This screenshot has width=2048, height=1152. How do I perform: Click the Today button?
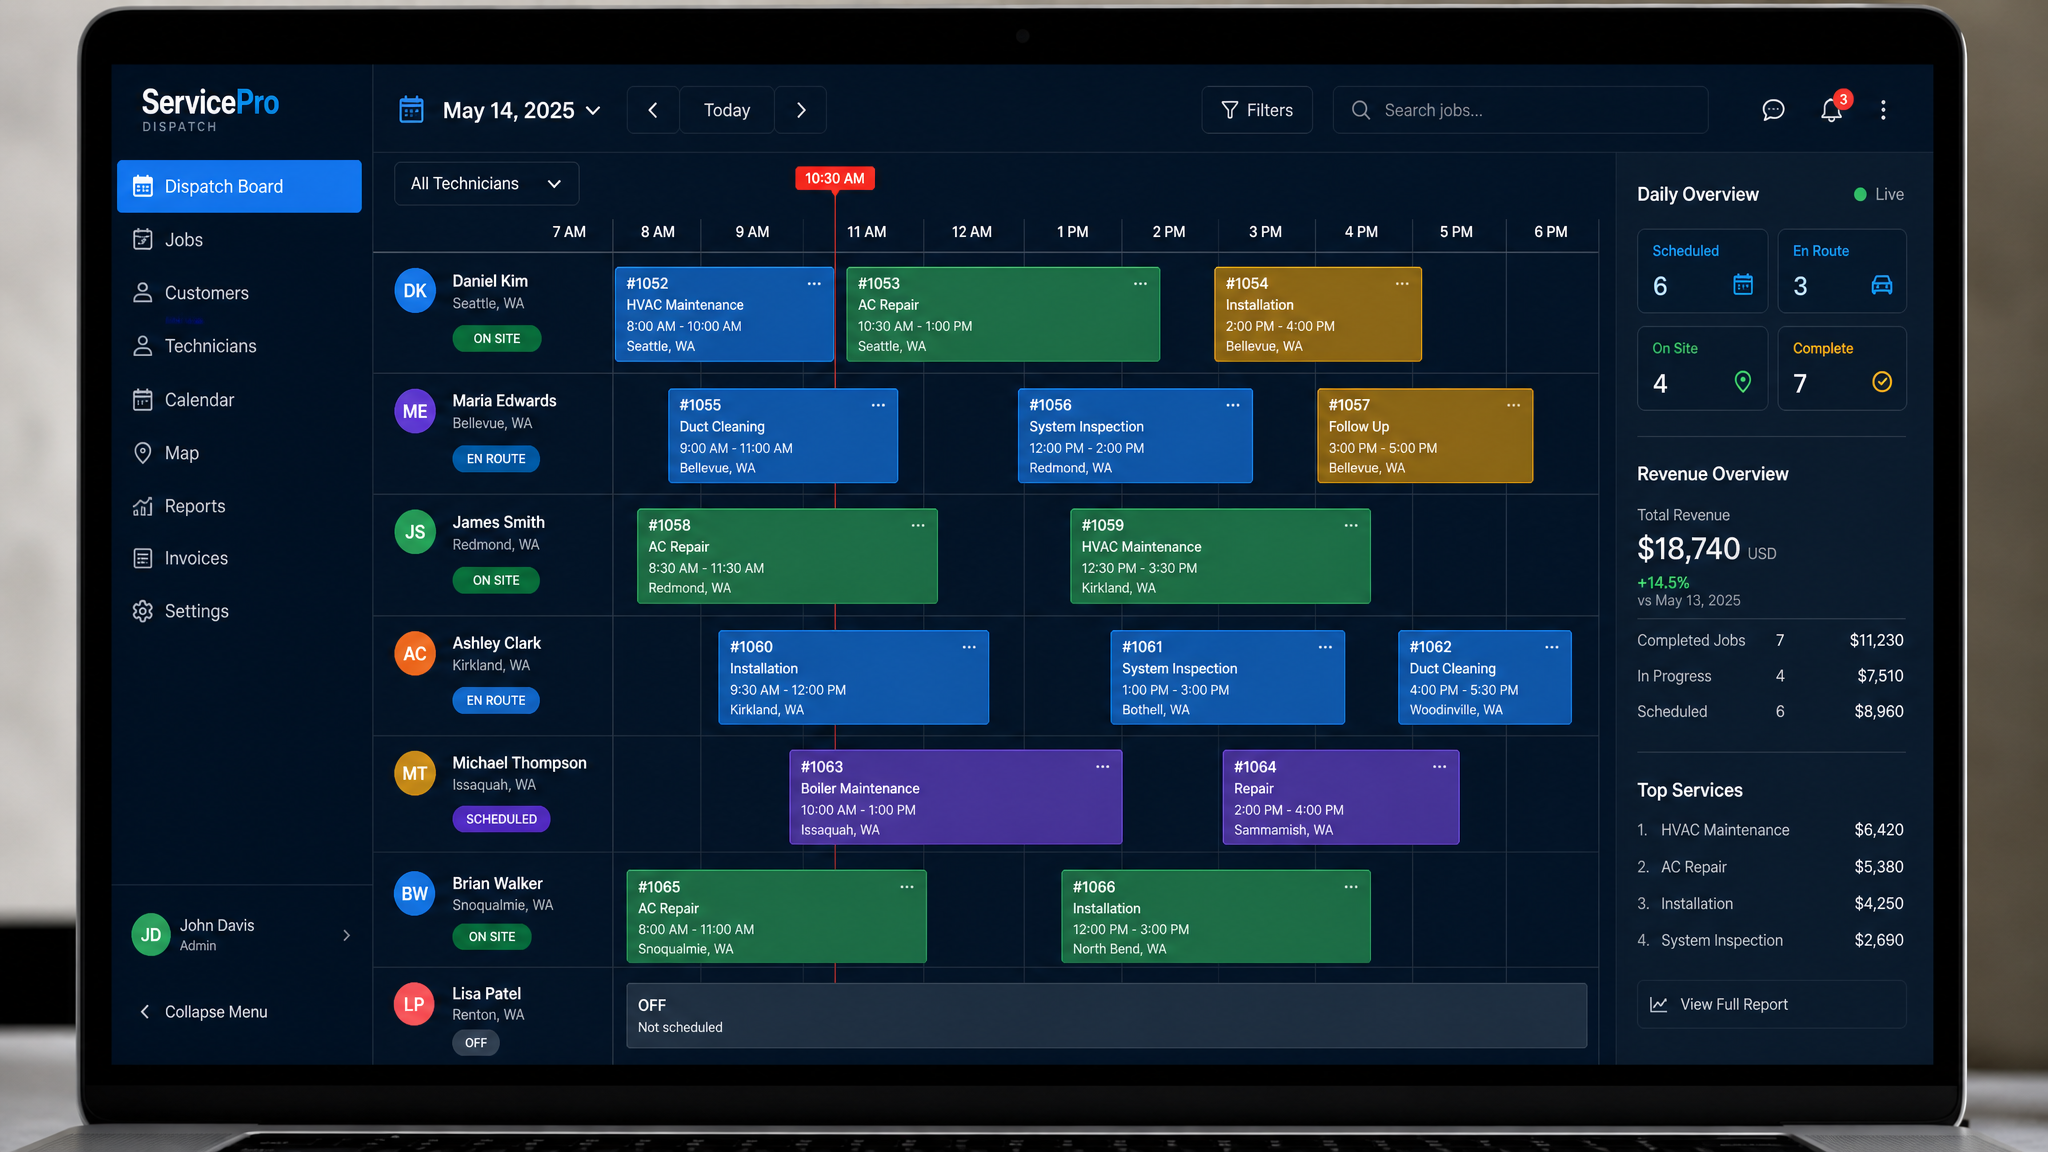click(x=727, y=110)
